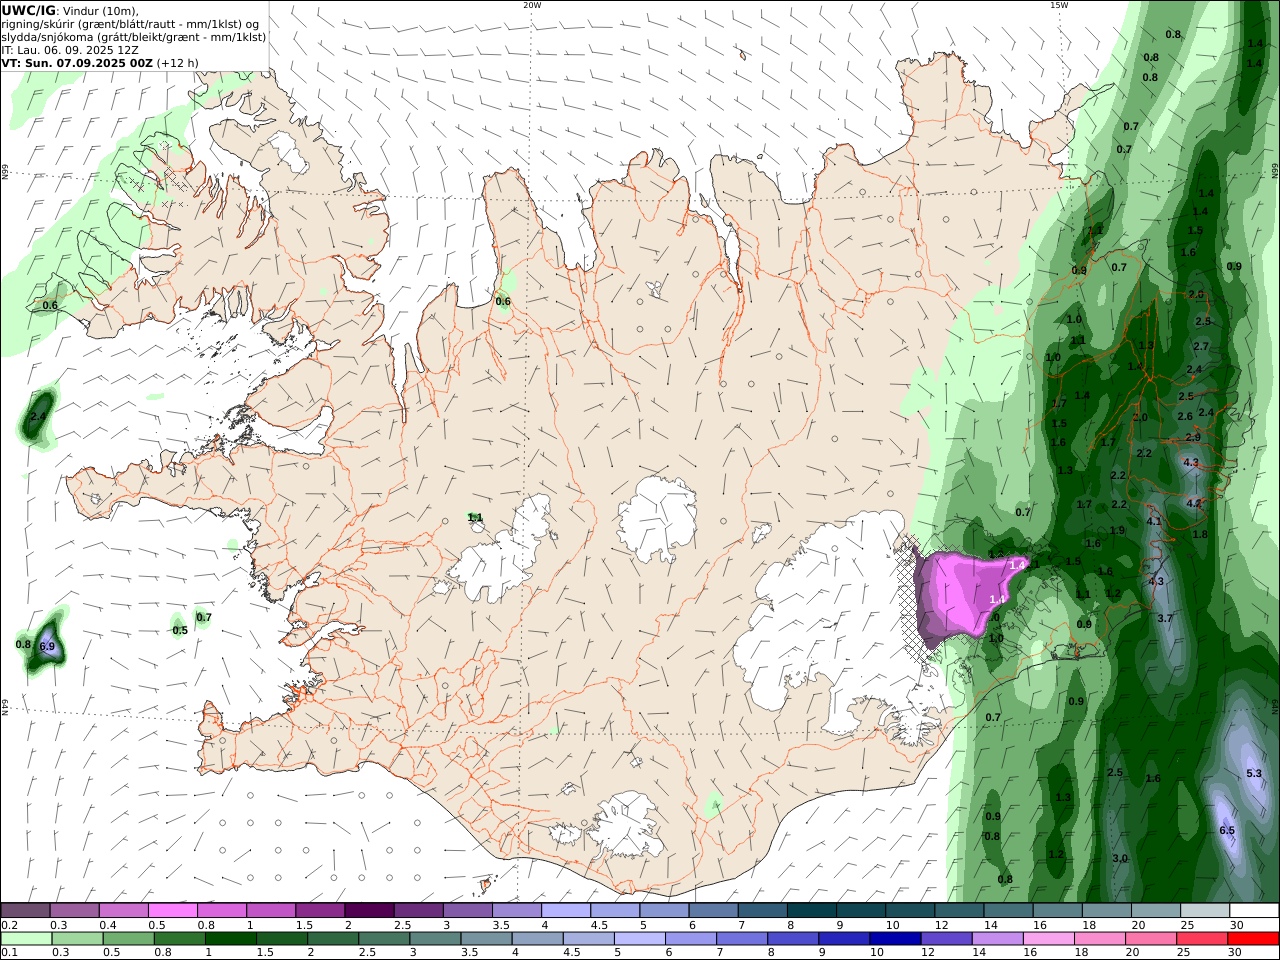
Task: Click the 'VT: Sun. 07.09.2025 00Z (+12 h)' line
Action: (x=100, y=62)
